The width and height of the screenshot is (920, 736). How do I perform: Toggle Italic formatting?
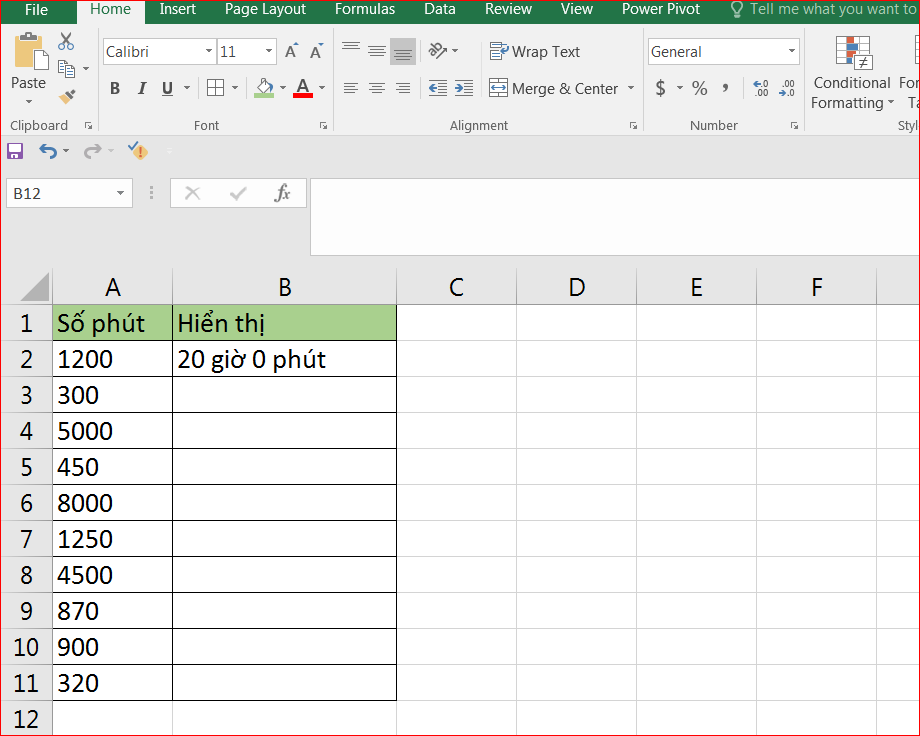[141, 88]
